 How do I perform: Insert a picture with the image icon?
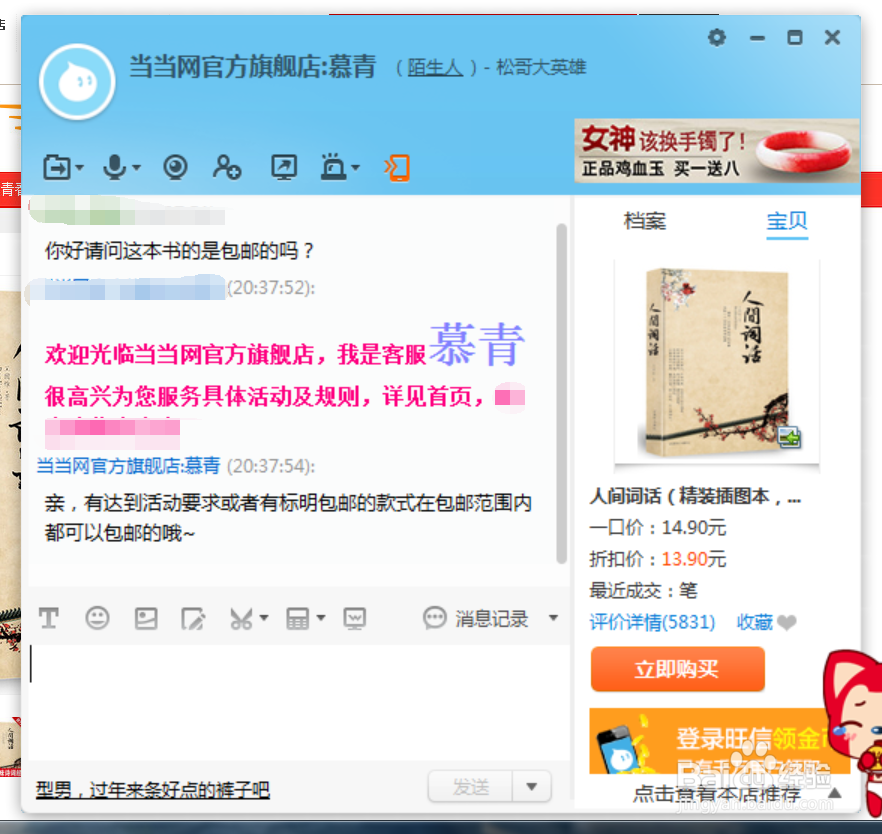146,618
